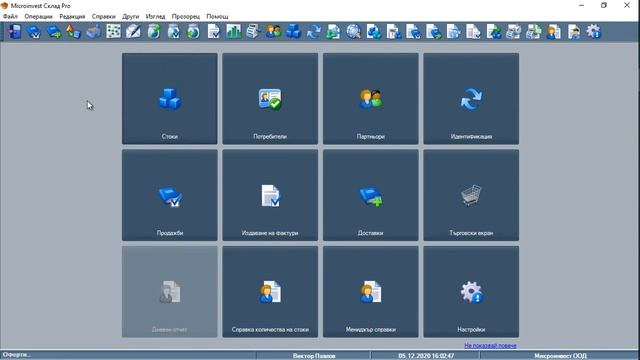Click the toolbar gear settings icon

pos(594,31)
